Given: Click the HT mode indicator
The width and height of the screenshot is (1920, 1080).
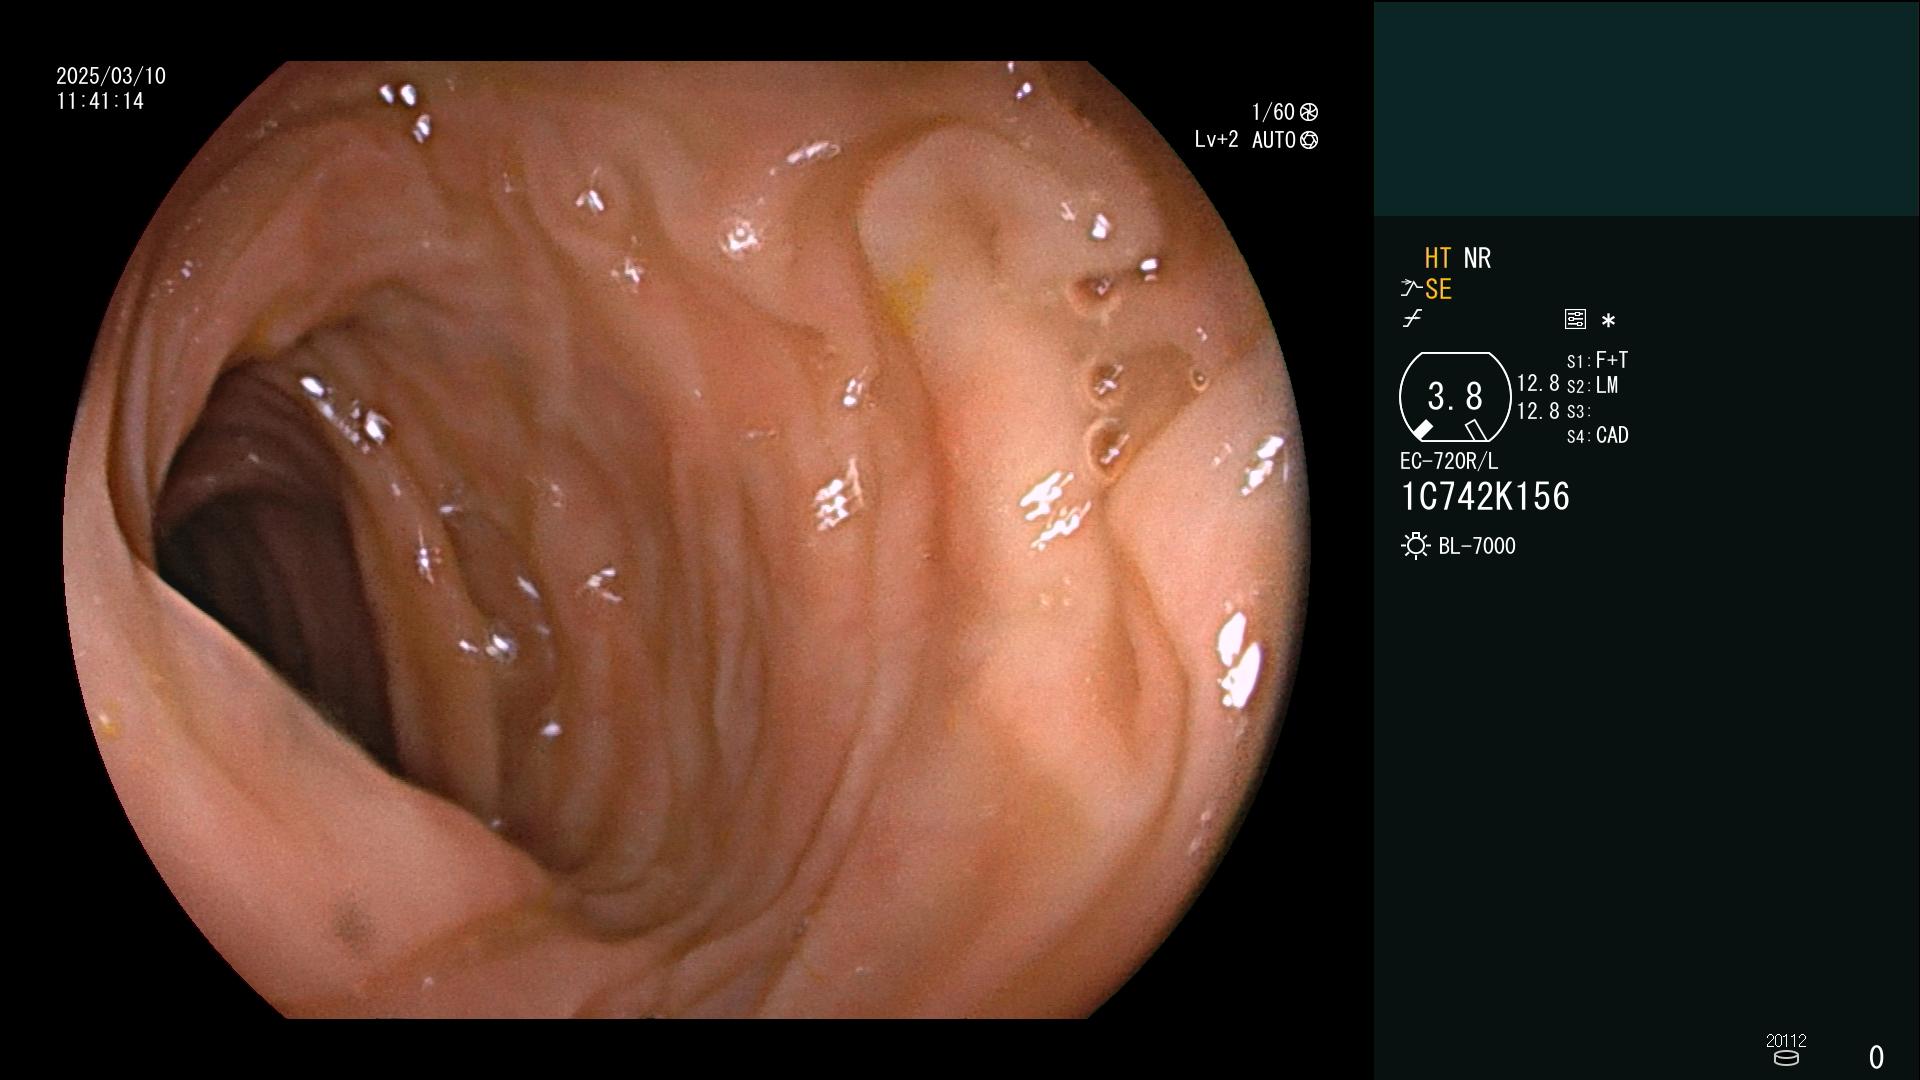Looking at the screenshot, I should pos(1437,258).
